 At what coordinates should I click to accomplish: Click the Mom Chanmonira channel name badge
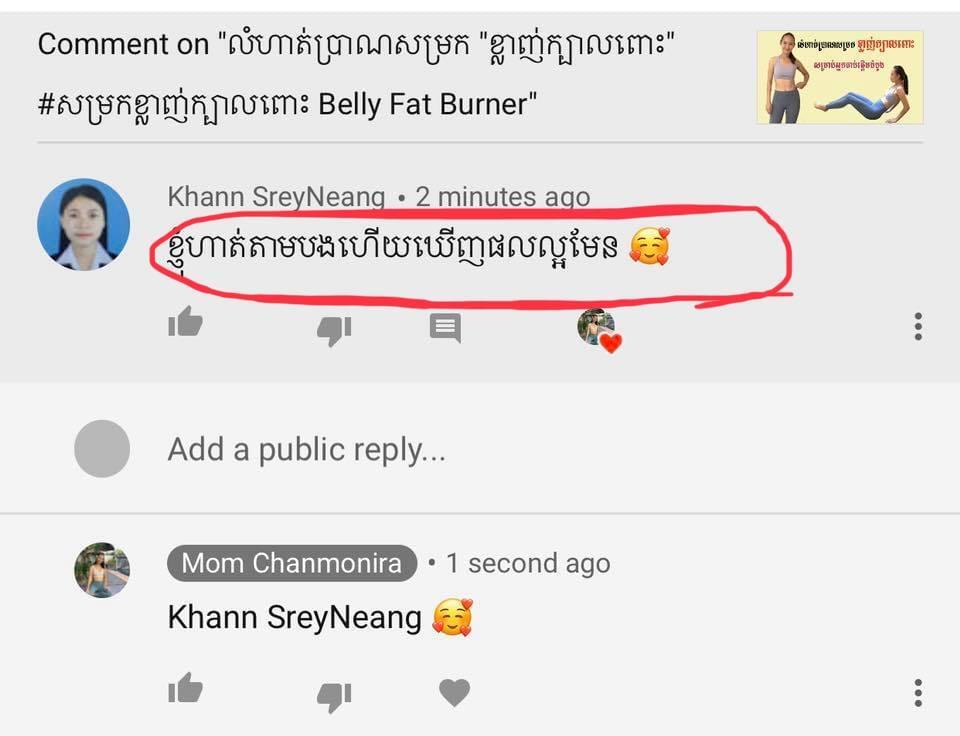[x=292, y=563]
